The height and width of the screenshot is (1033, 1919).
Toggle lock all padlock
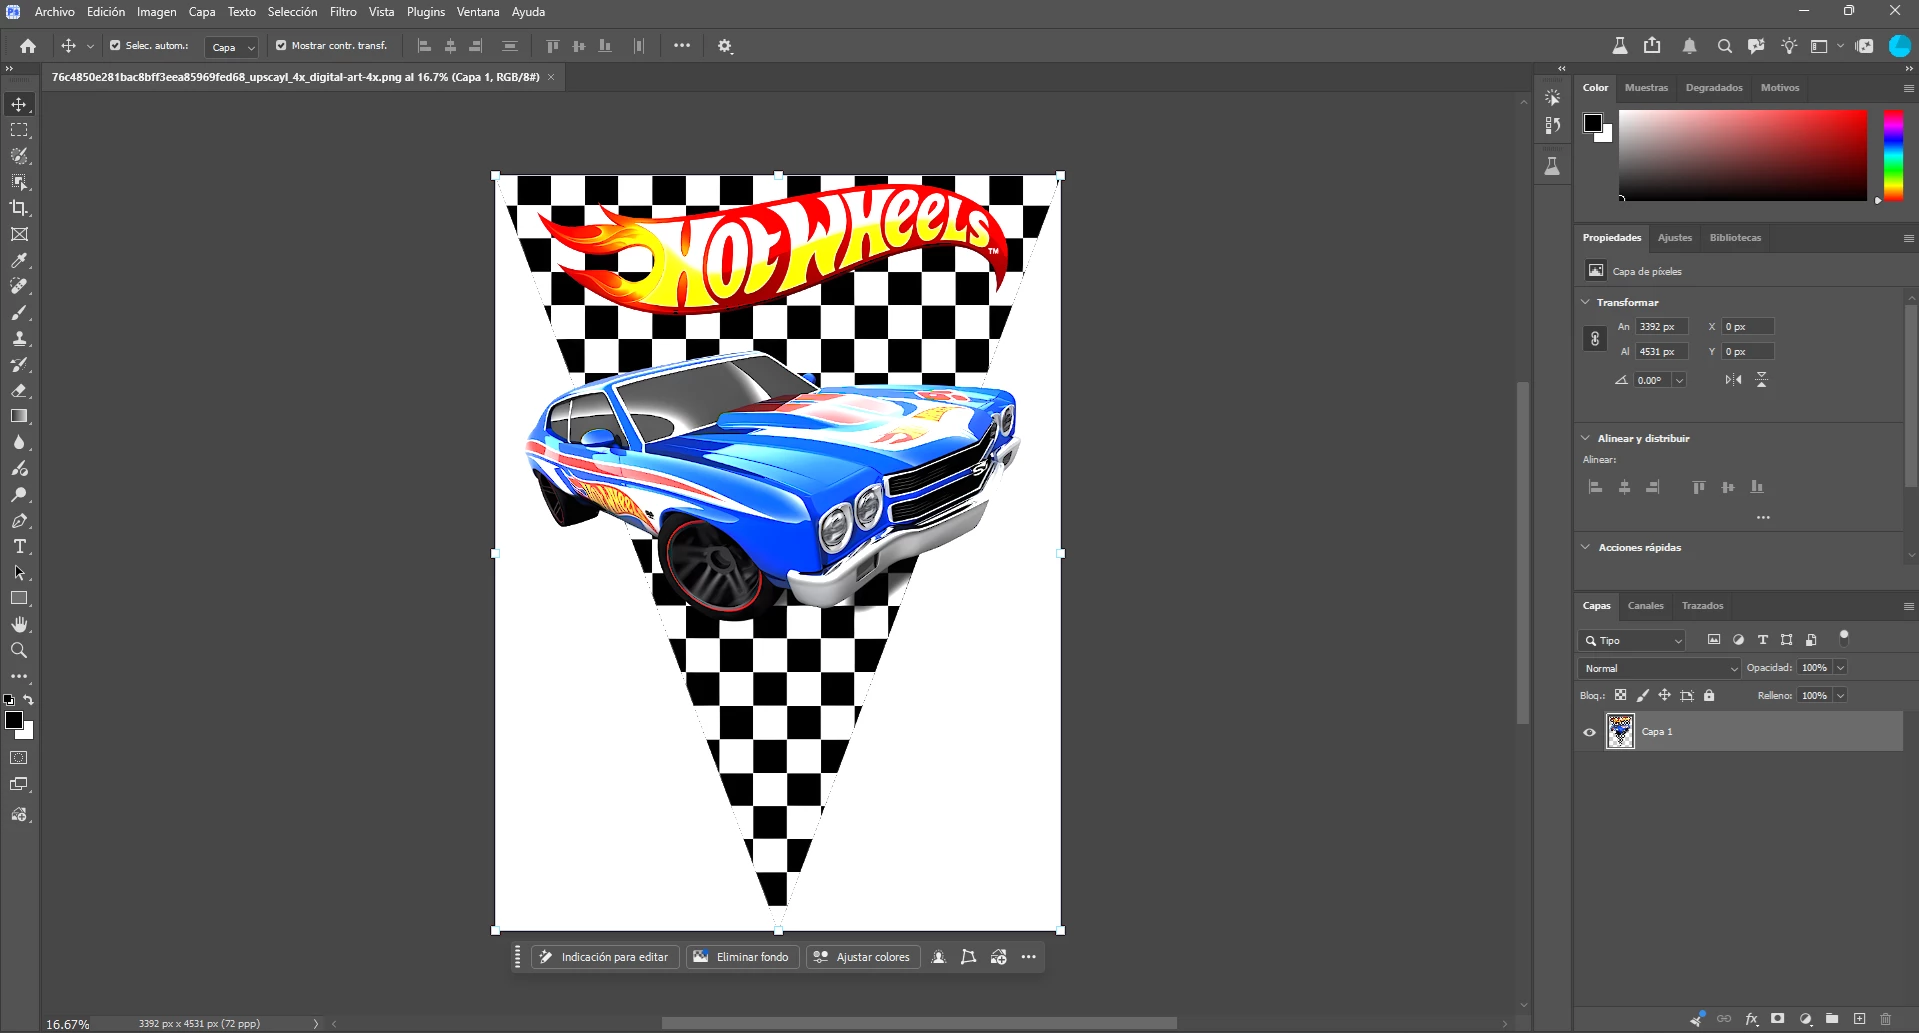(x=1709, y=695)
